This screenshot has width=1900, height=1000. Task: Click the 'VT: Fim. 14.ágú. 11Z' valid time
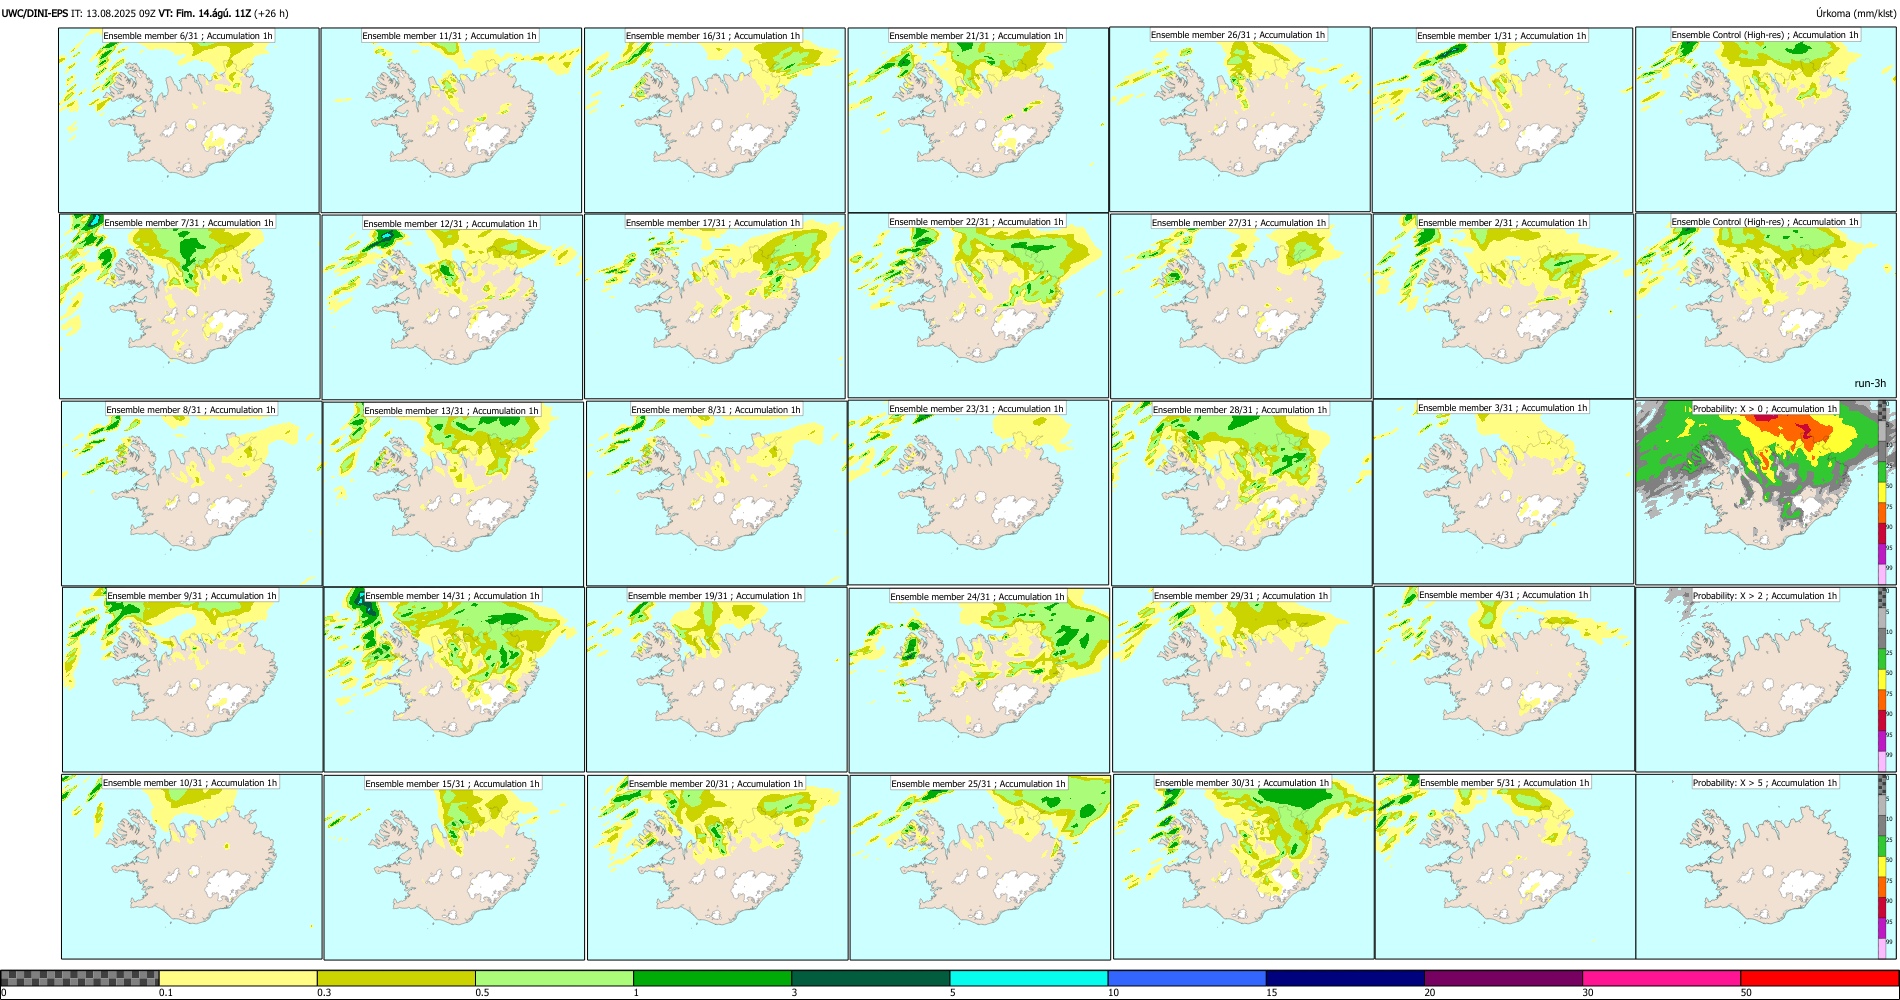[x=205, y=13]
